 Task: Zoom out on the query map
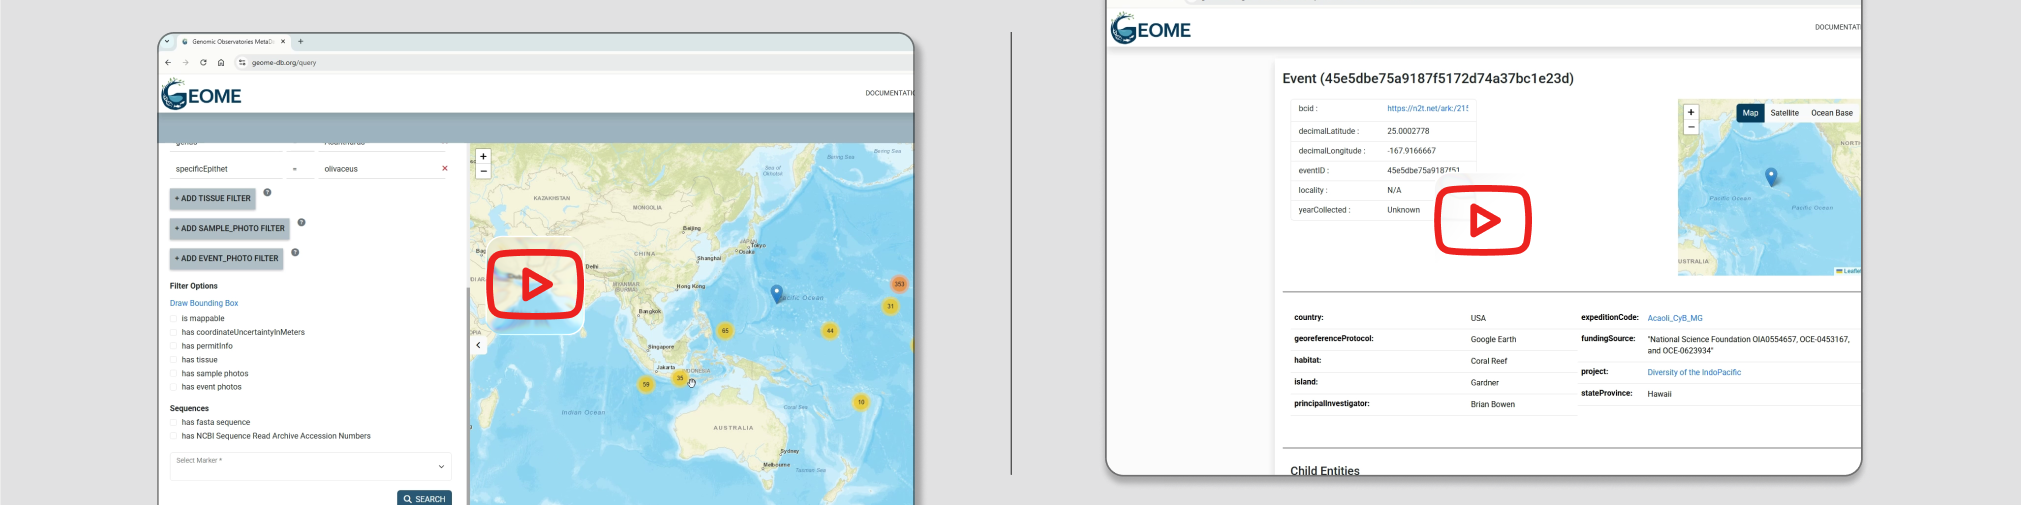click(x=483, y=171)
